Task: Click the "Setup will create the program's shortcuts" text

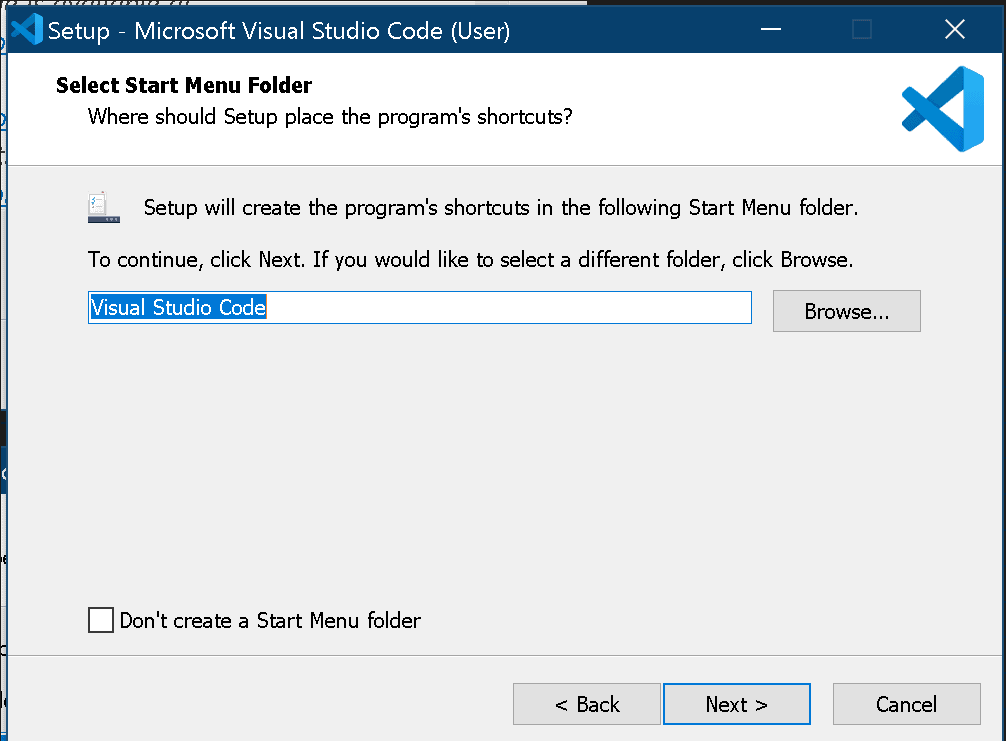Action: [x=500, y=208]
